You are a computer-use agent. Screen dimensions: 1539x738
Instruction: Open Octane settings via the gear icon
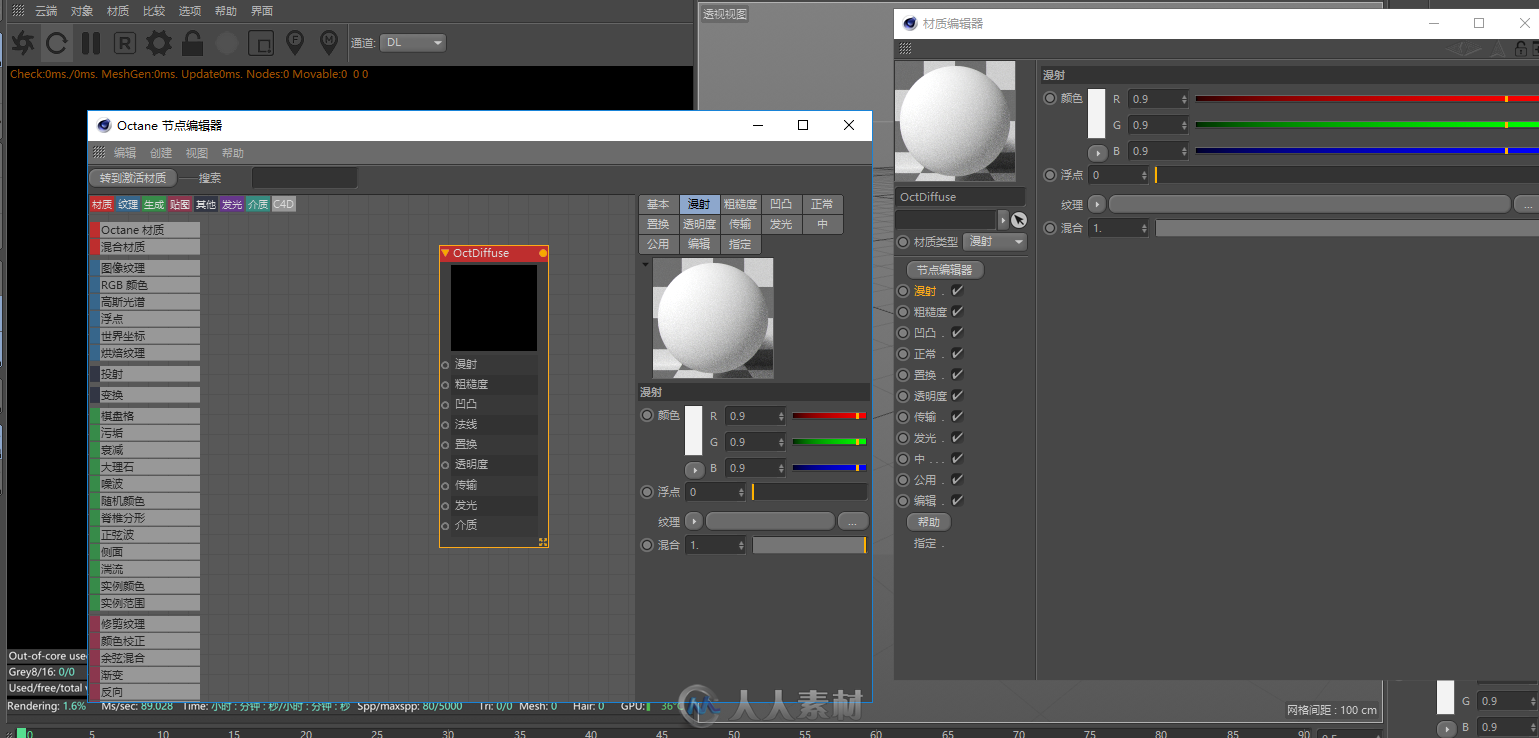[159, 43]
